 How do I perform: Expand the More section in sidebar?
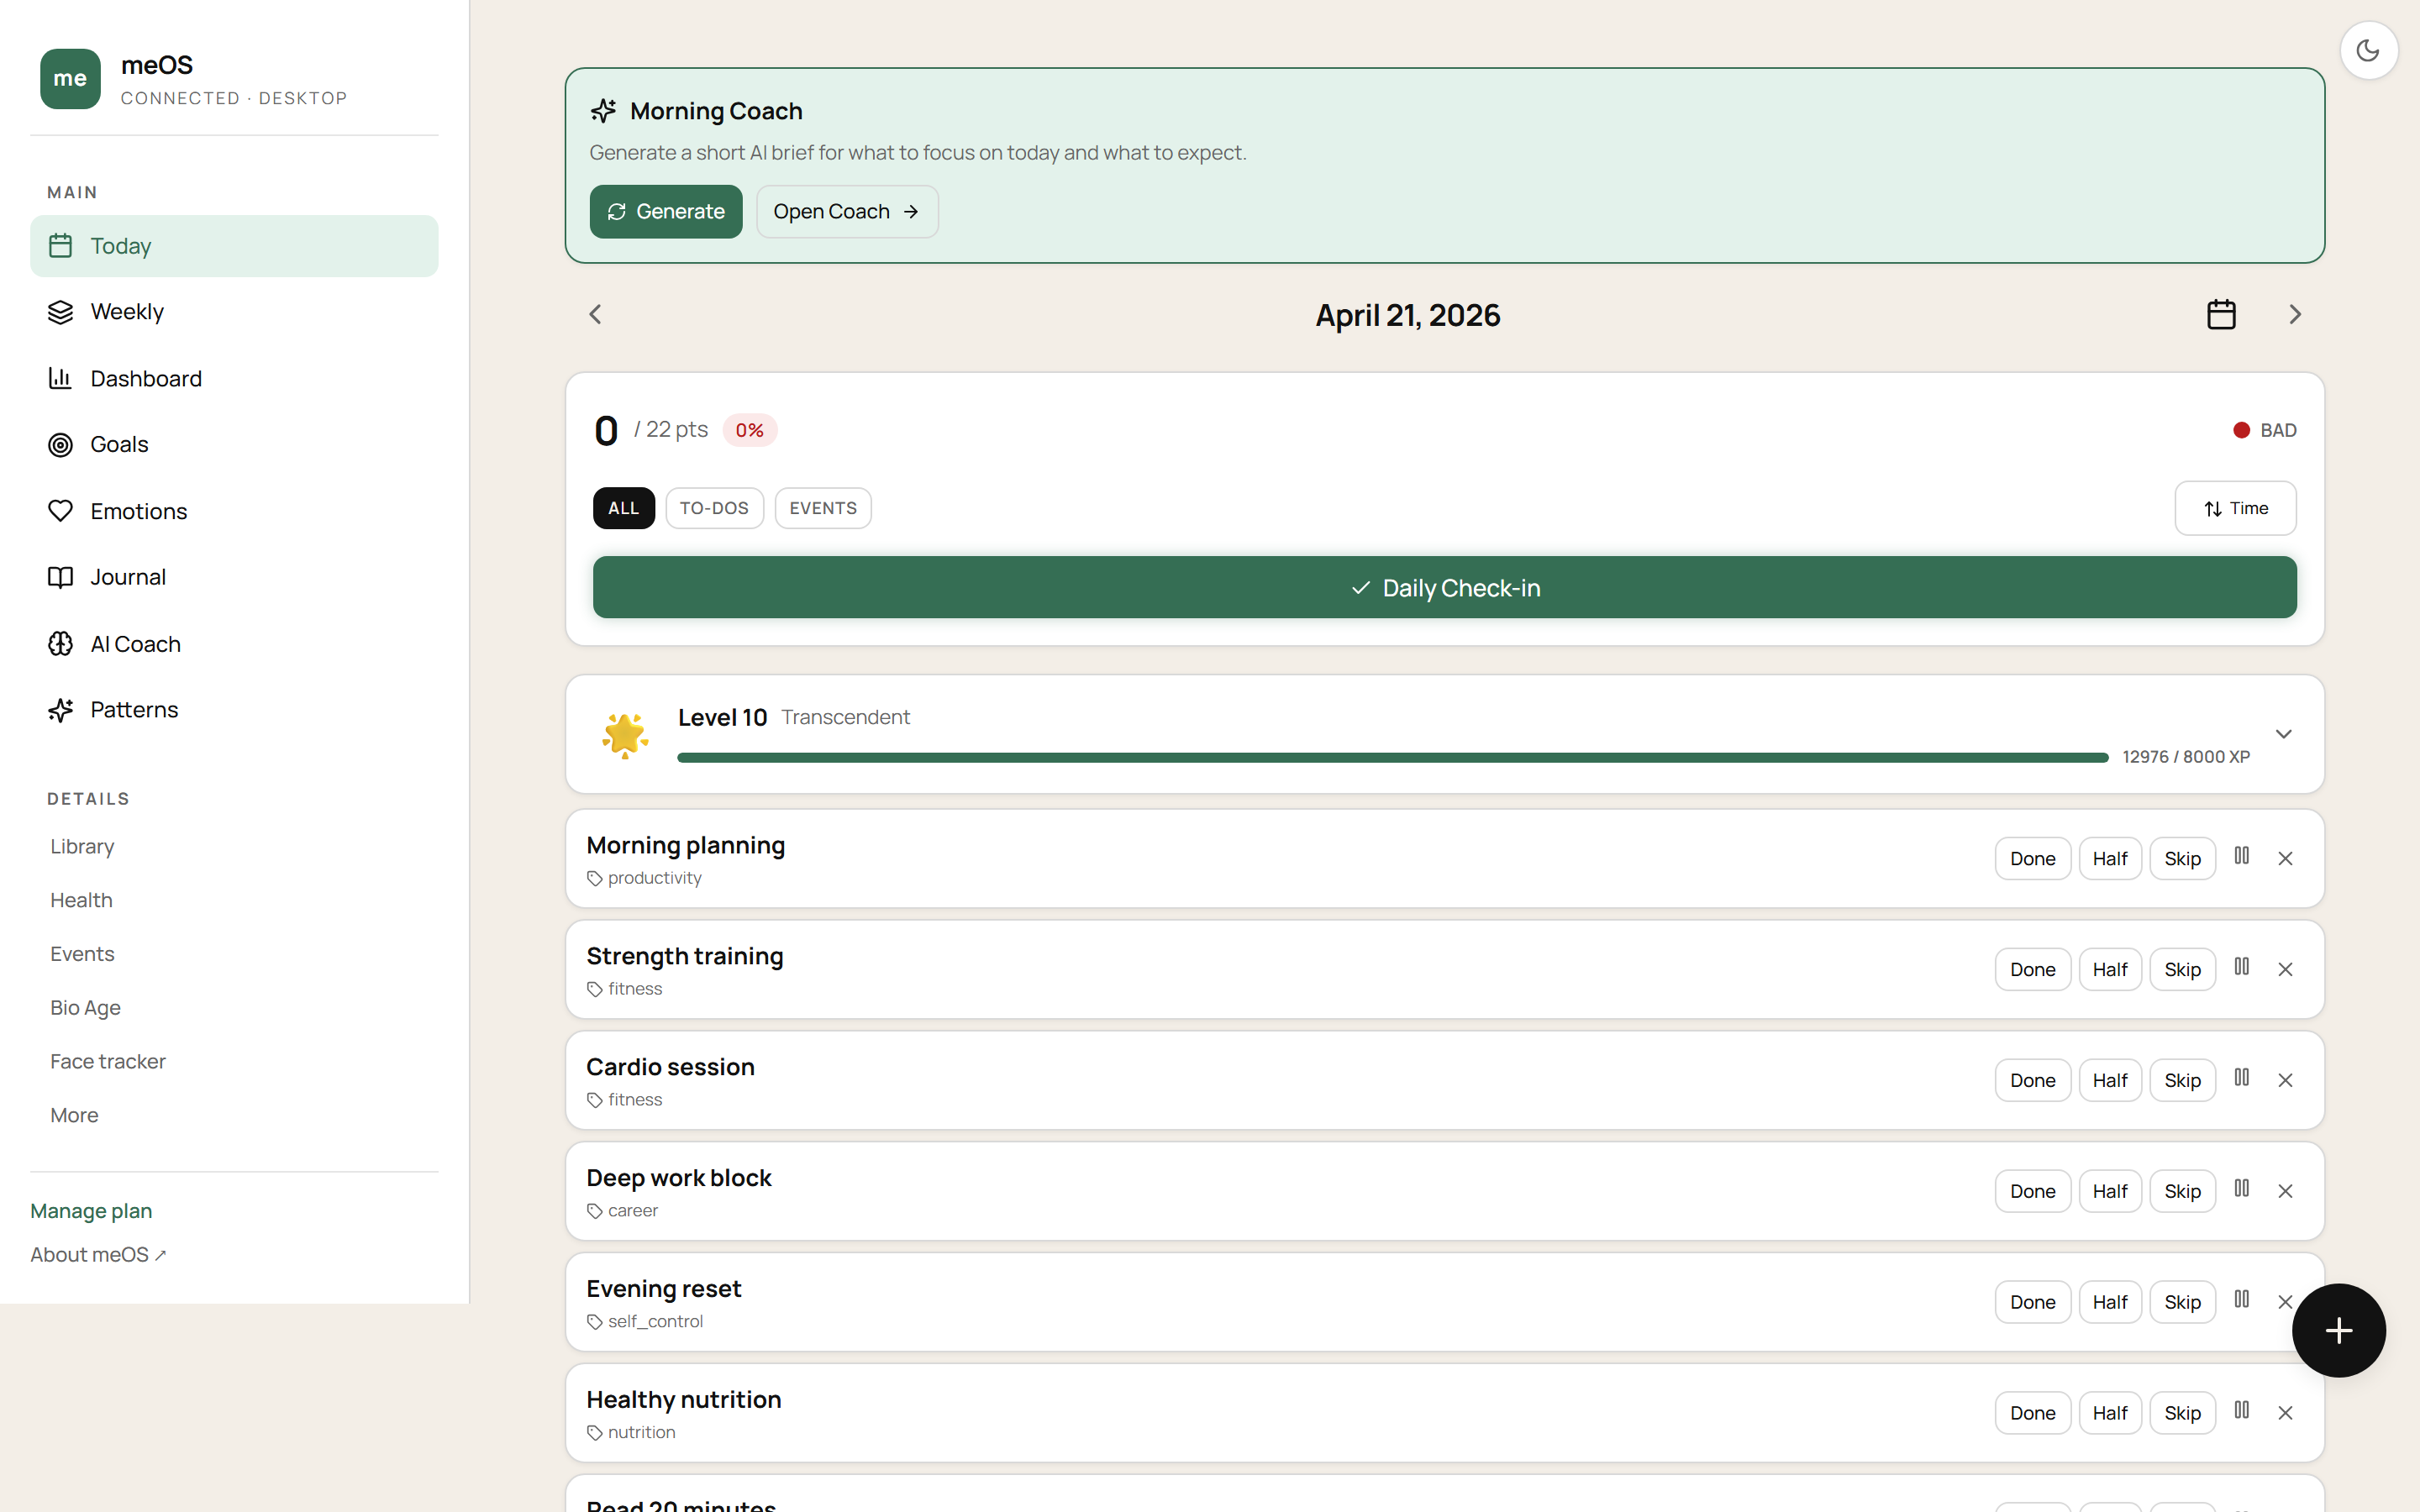tap(73, 1114)
